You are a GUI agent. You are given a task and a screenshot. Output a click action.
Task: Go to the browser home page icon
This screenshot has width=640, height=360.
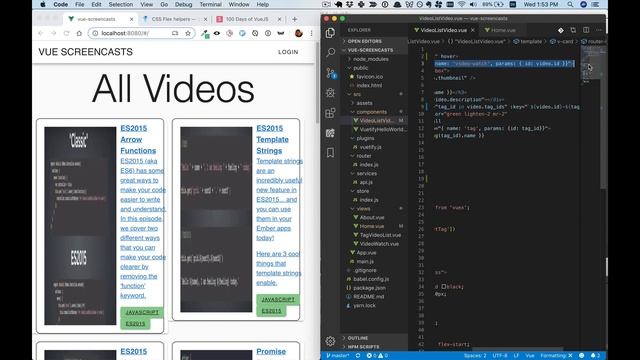pyautogui.click(x=79, y=33)
